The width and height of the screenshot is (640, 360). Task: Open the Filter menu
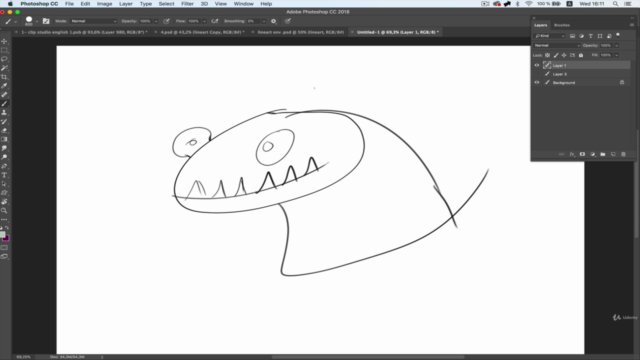(x=187, y=4)
